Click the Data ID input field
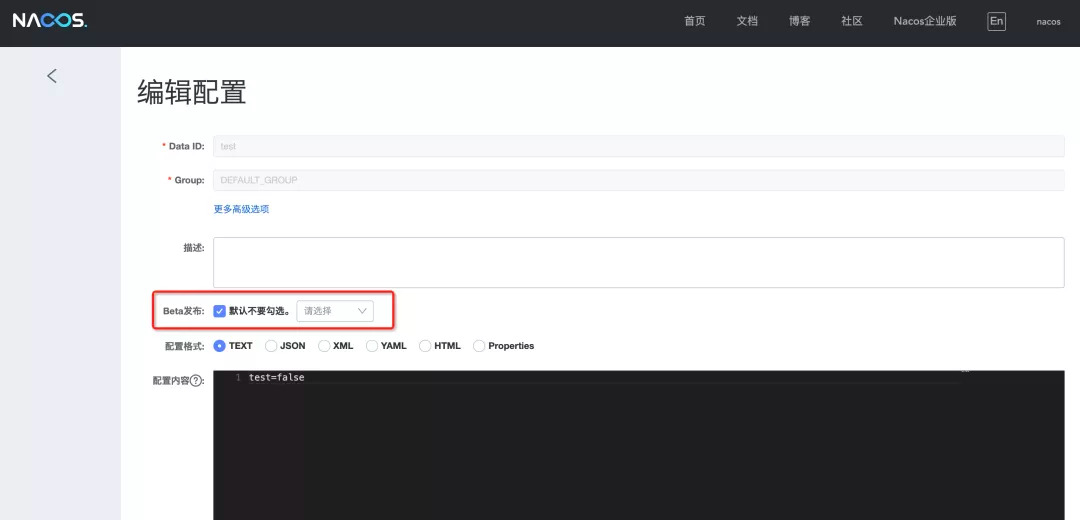The image size is (1080, 520). pos(638,146)
